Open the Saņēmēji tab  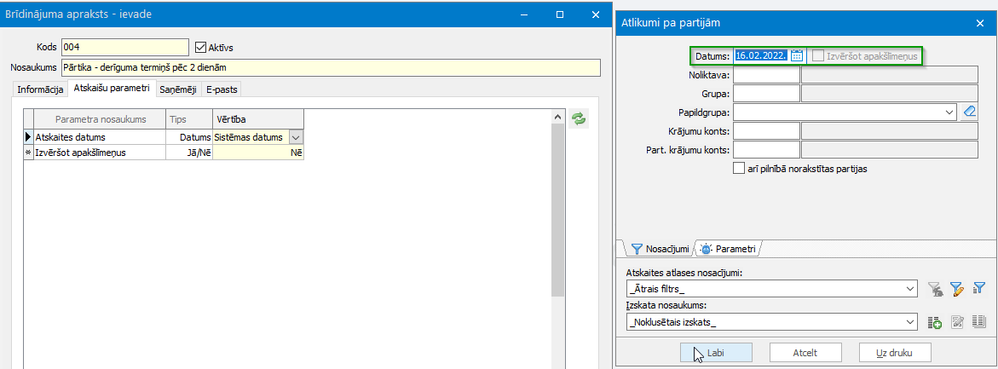click(178, 90)
